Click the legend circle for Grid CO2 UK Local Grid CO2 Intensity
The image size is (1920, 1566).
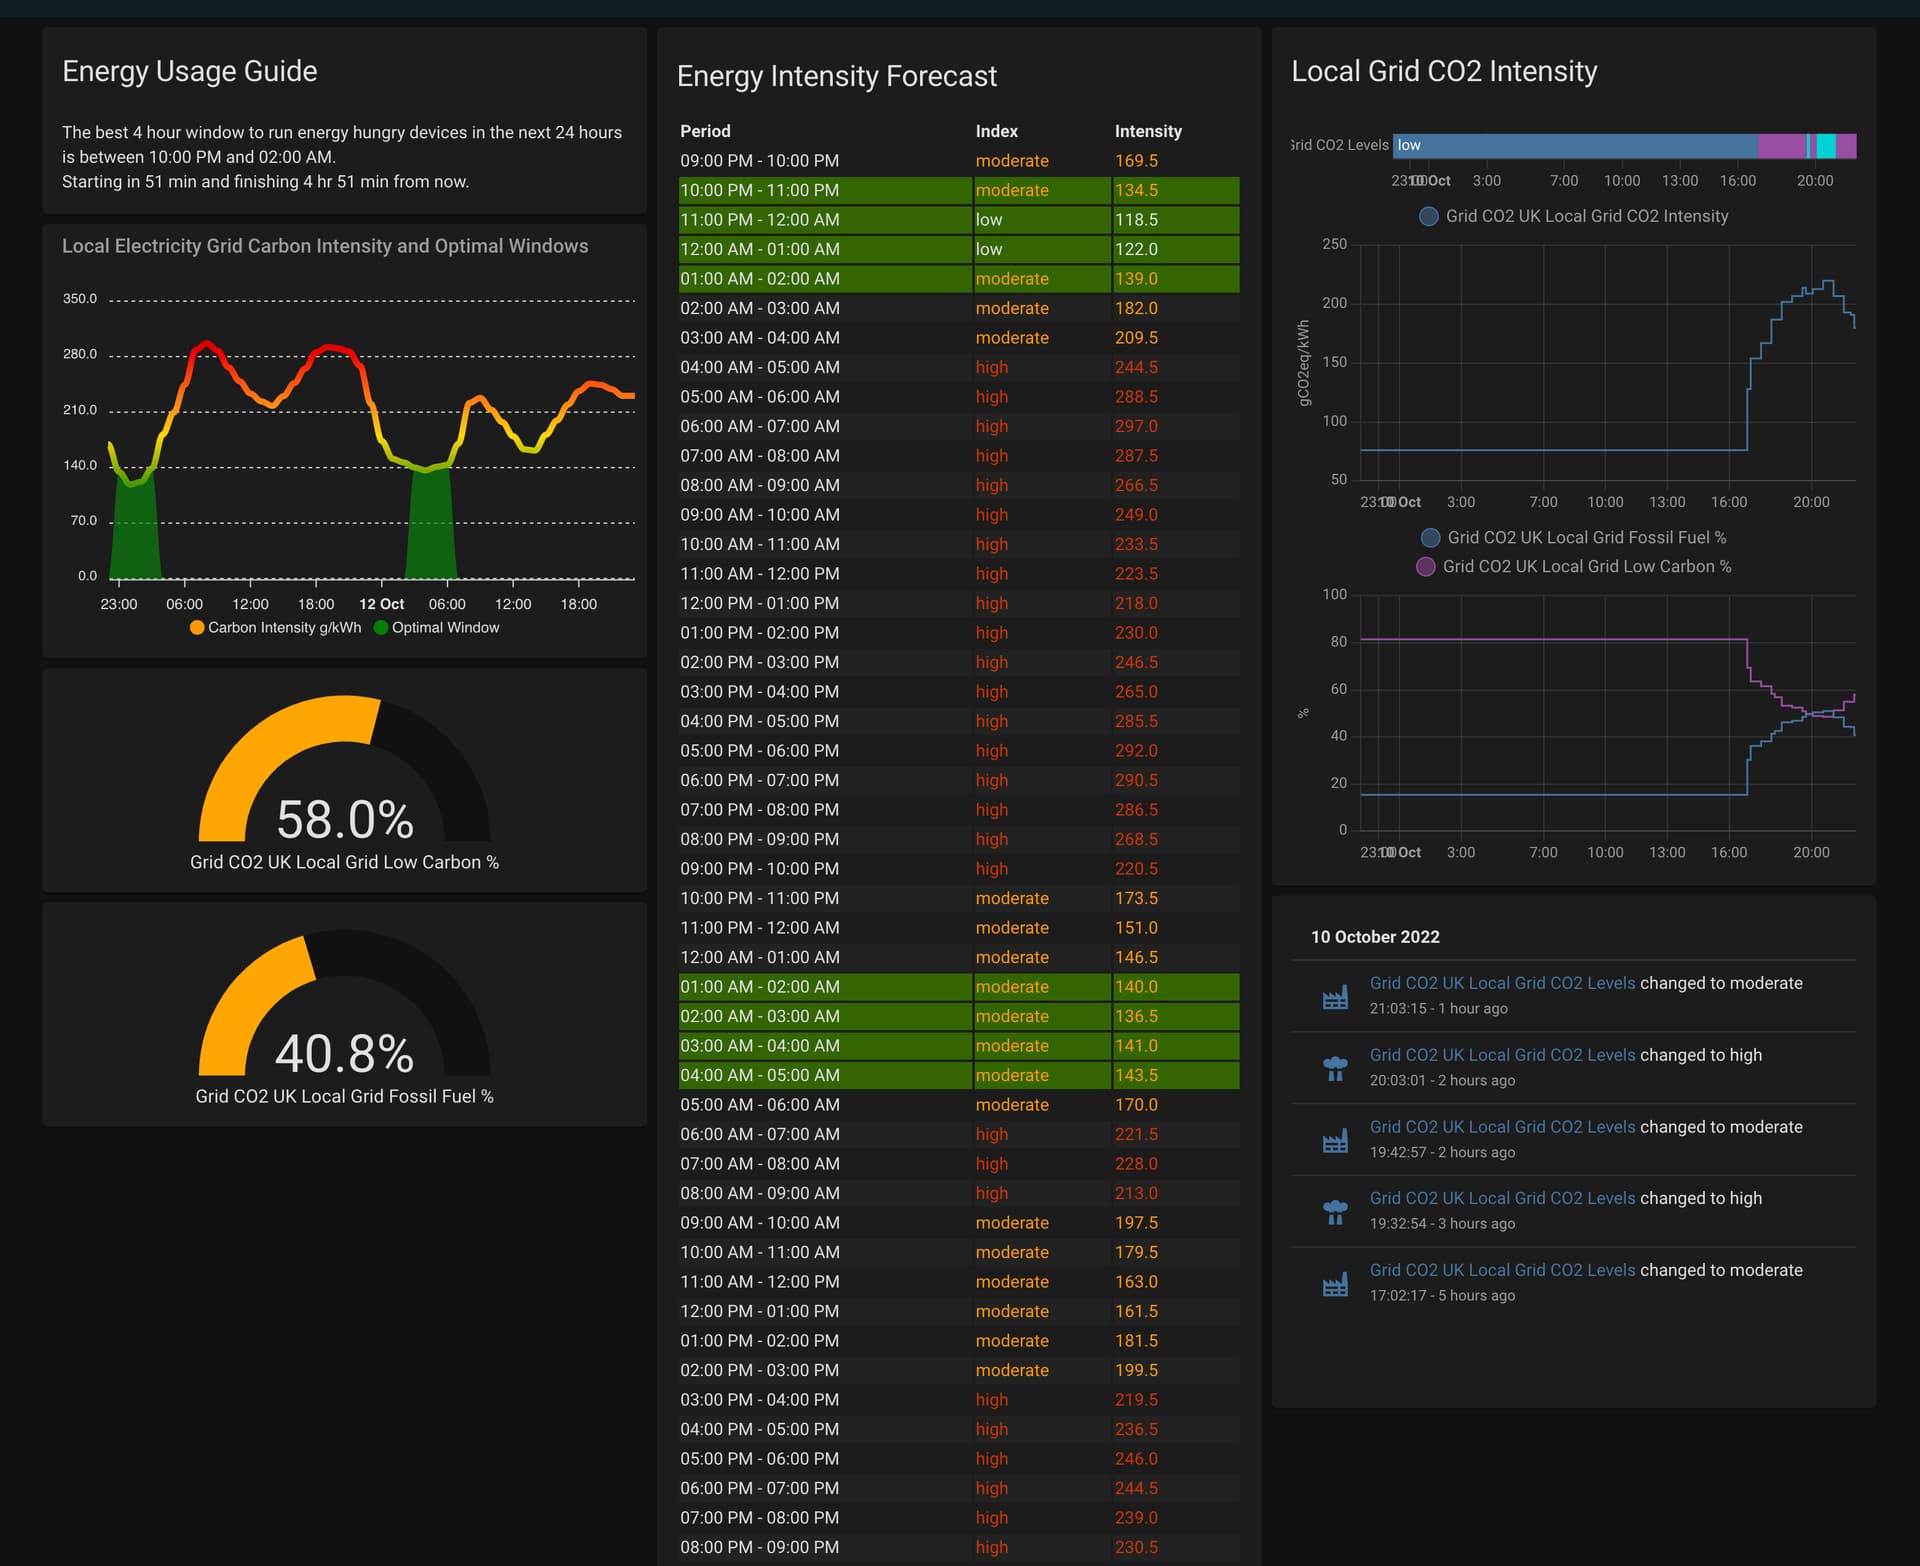coord(1428,216)
